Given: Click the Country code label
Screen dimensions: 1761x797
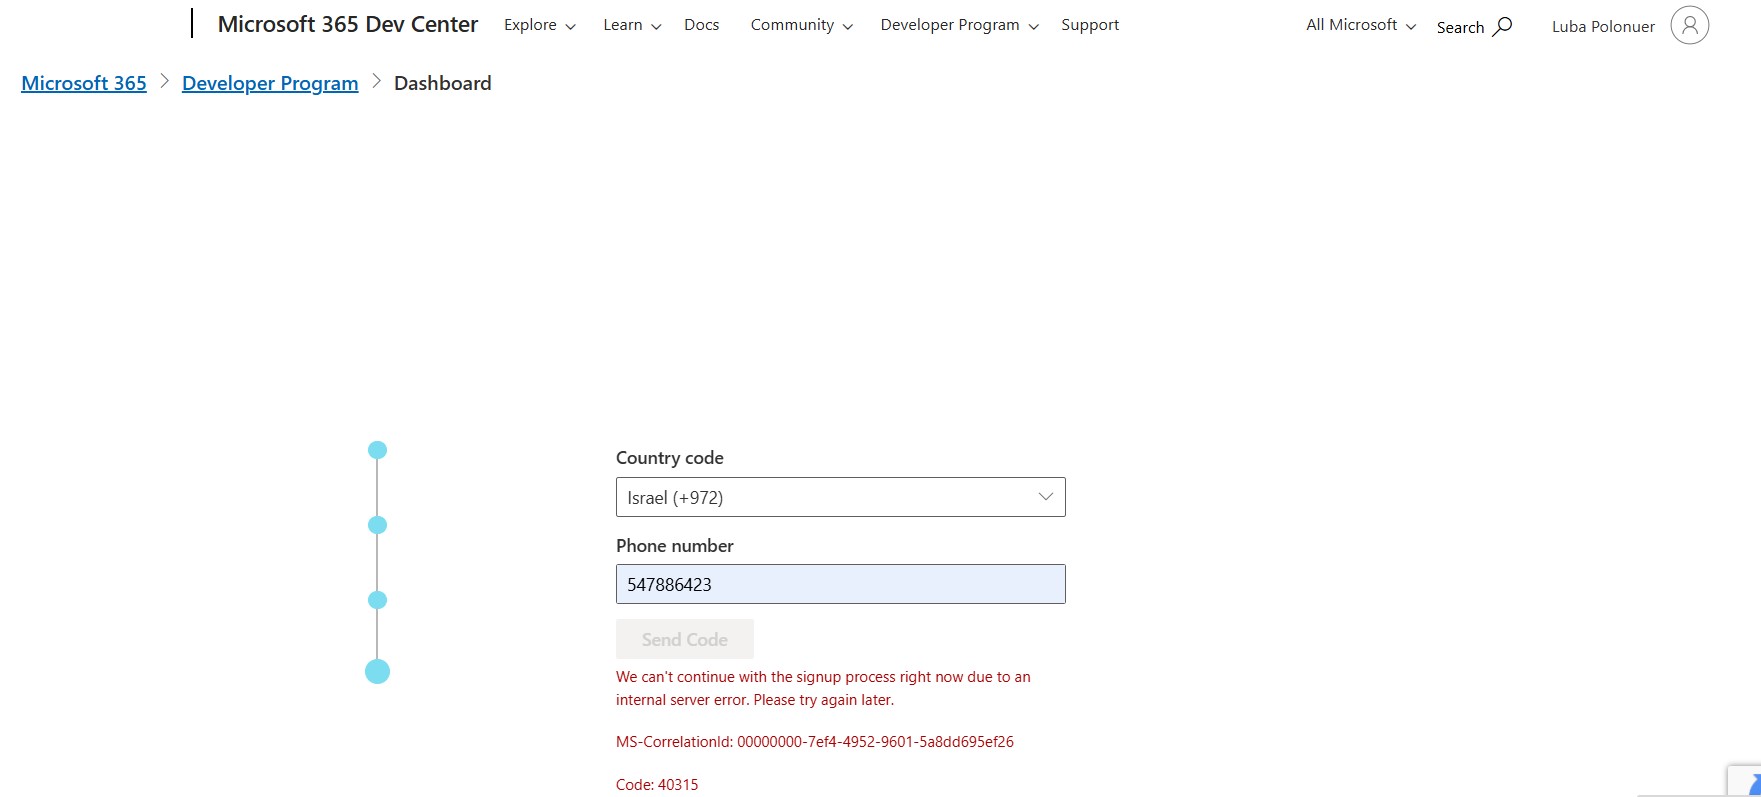Looking at the screenshot, I should tap(670, 458).
